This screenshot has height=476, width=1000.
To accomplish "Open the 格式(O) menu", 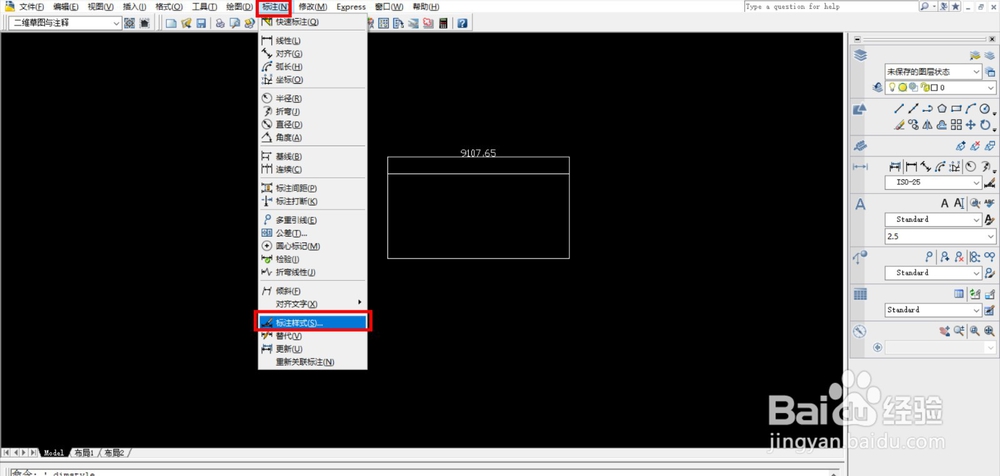I will pyautogui.click(x=169, y=7).
